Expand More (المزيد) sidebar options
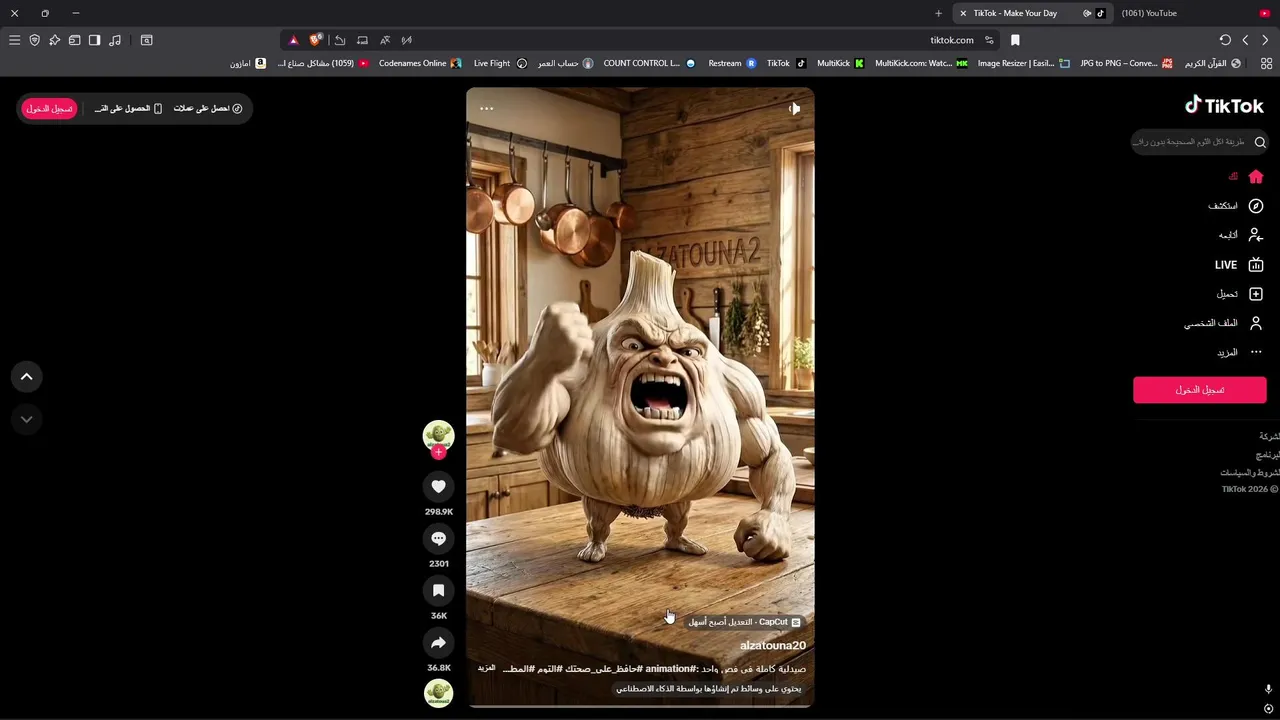Viewport: 1280px width, 720px height. pos(1240,352)
